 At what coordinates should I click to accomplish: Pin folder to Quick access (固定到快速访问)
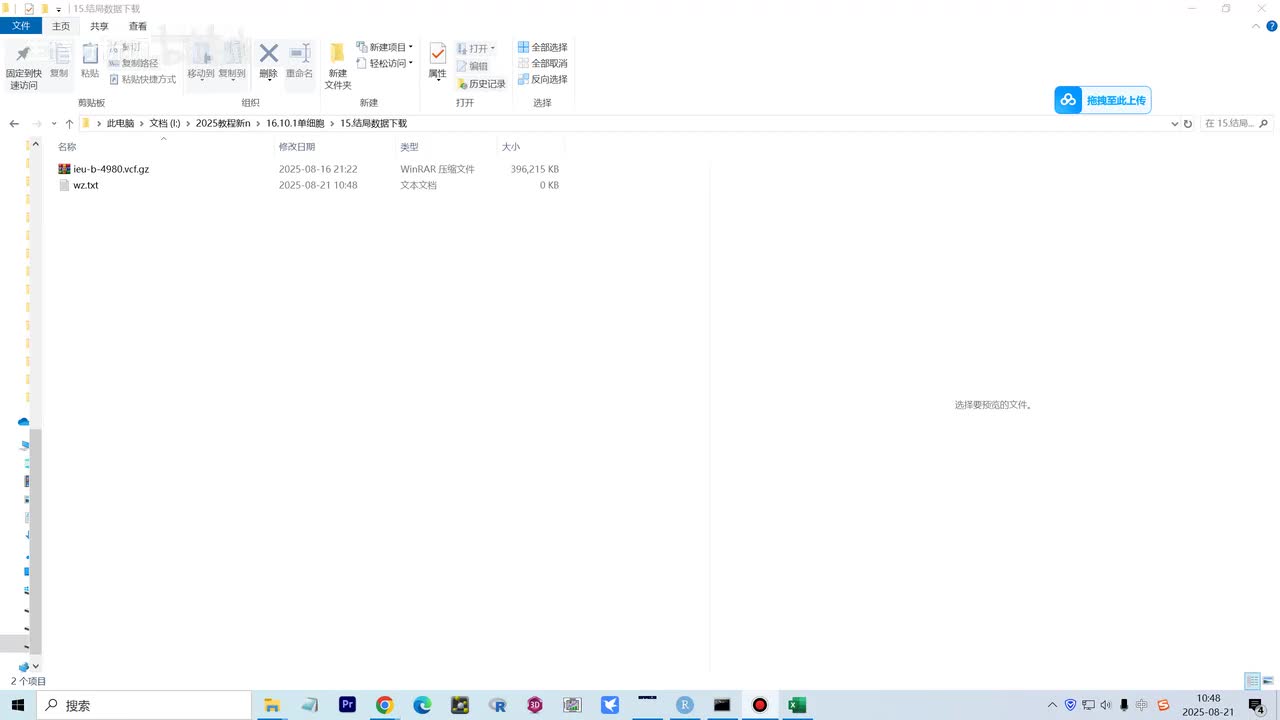(x=23, y=66)
